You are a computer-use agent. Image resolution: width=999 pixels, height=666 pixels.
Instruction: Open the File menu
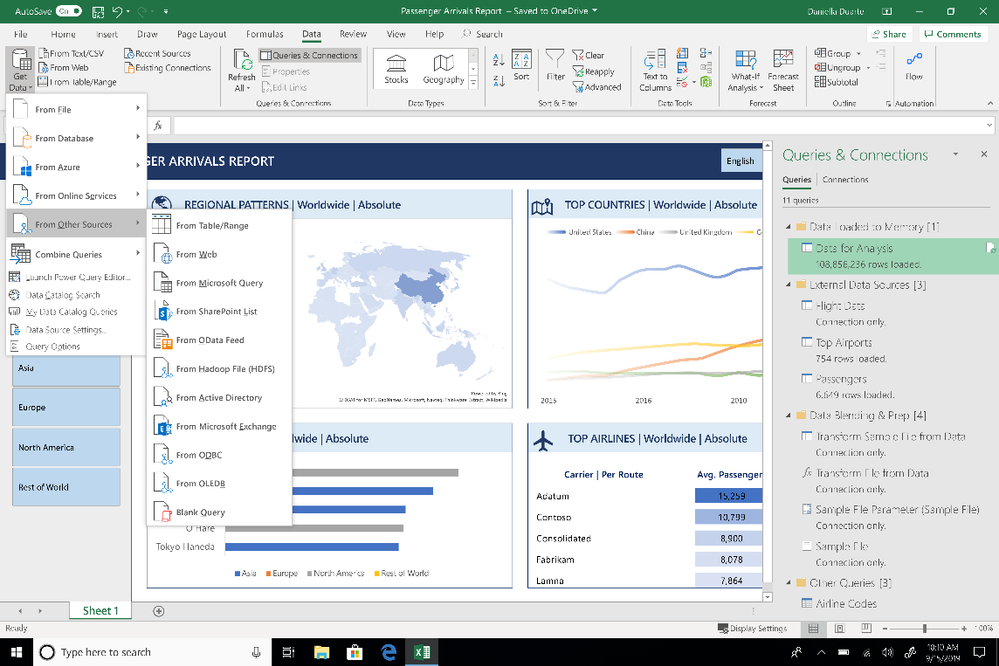(20, 34)
